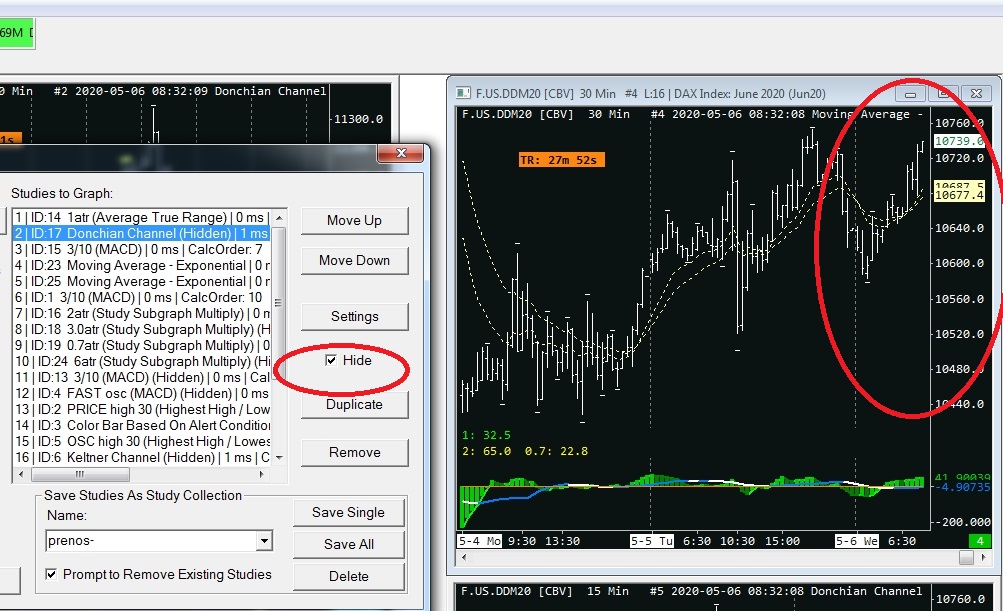The width and height of the screenshot is (1003, 611).
Task: Toggle Prompt to Remove Existing Studies checkbox
Action: [x=51, y=575]
